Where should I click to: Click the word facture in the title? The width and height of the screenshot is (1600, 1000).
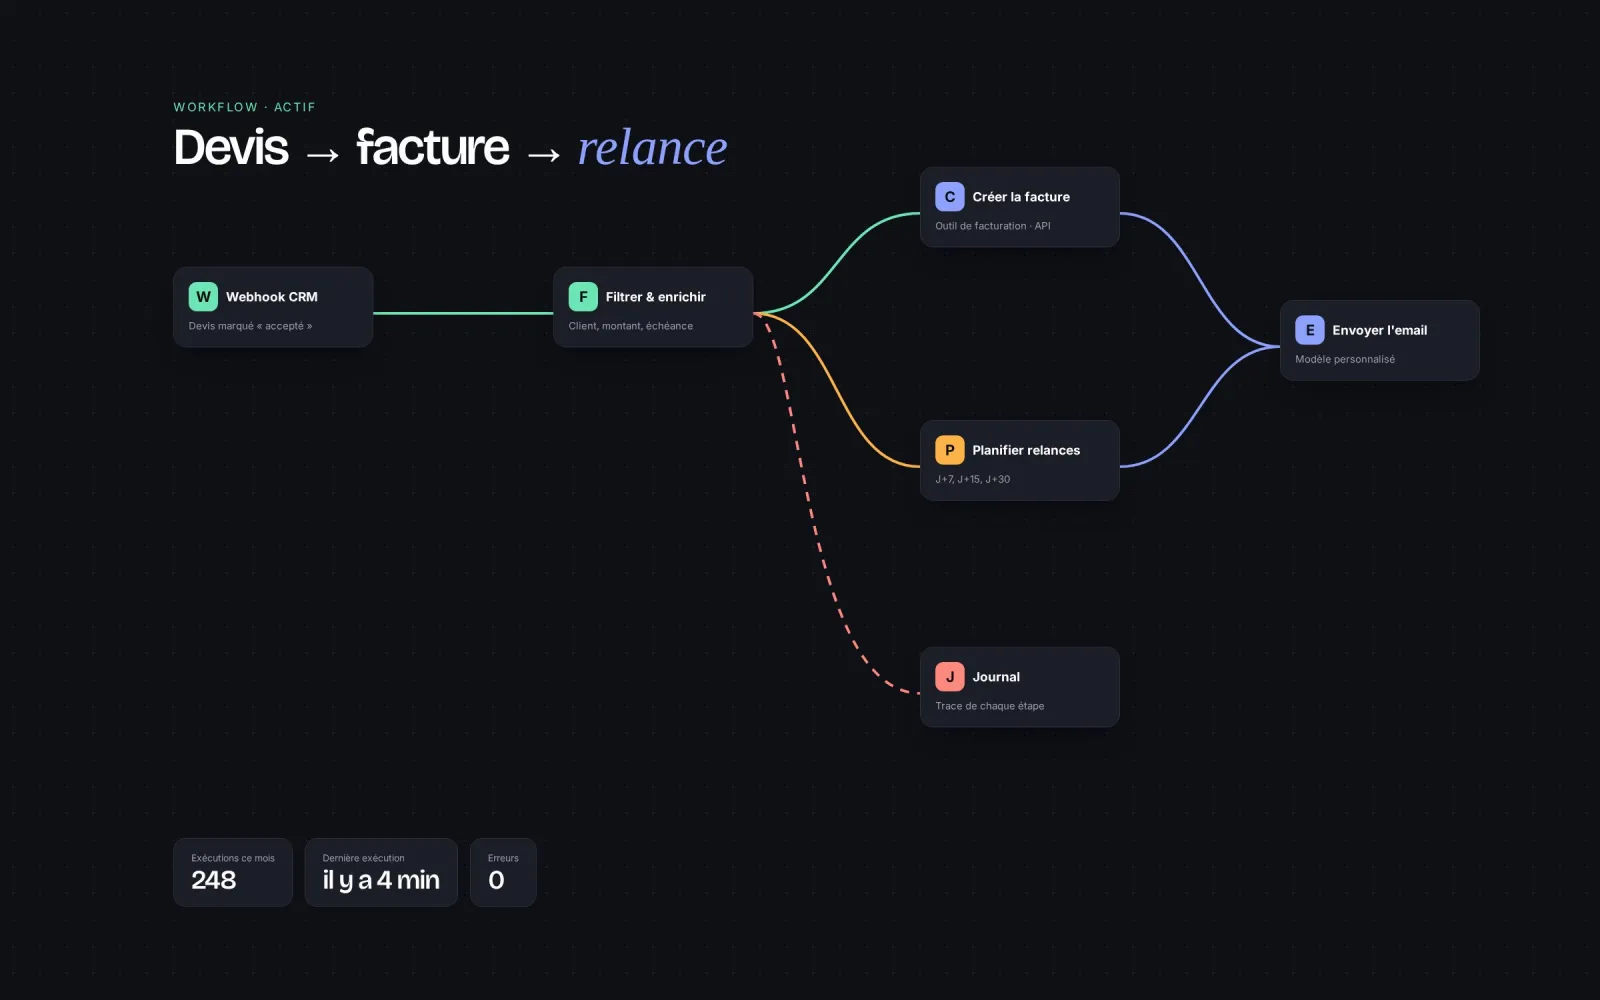[433, 148]
